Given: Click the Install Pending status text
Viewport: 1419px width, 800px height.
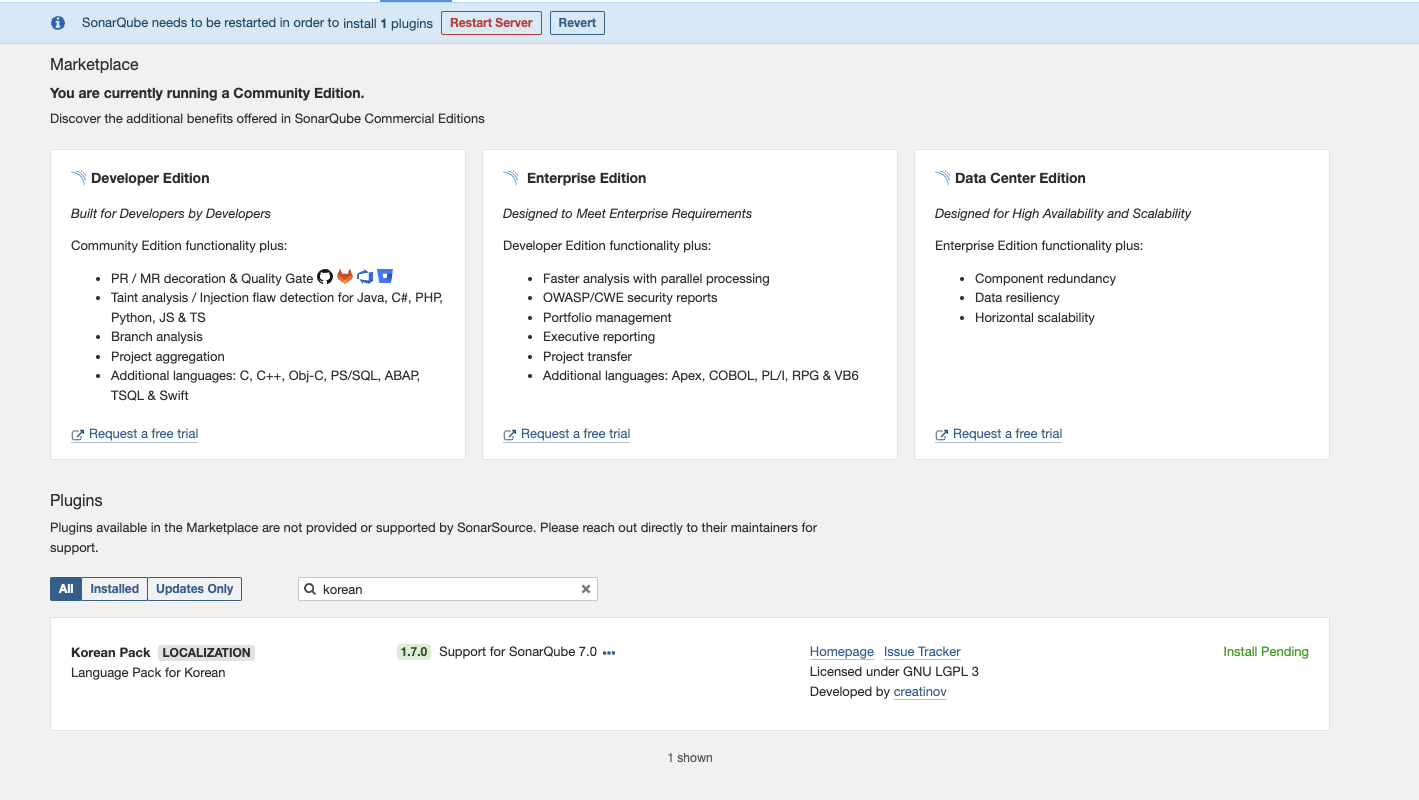Looking at the screenshot, I should [x=1266, y=652].
